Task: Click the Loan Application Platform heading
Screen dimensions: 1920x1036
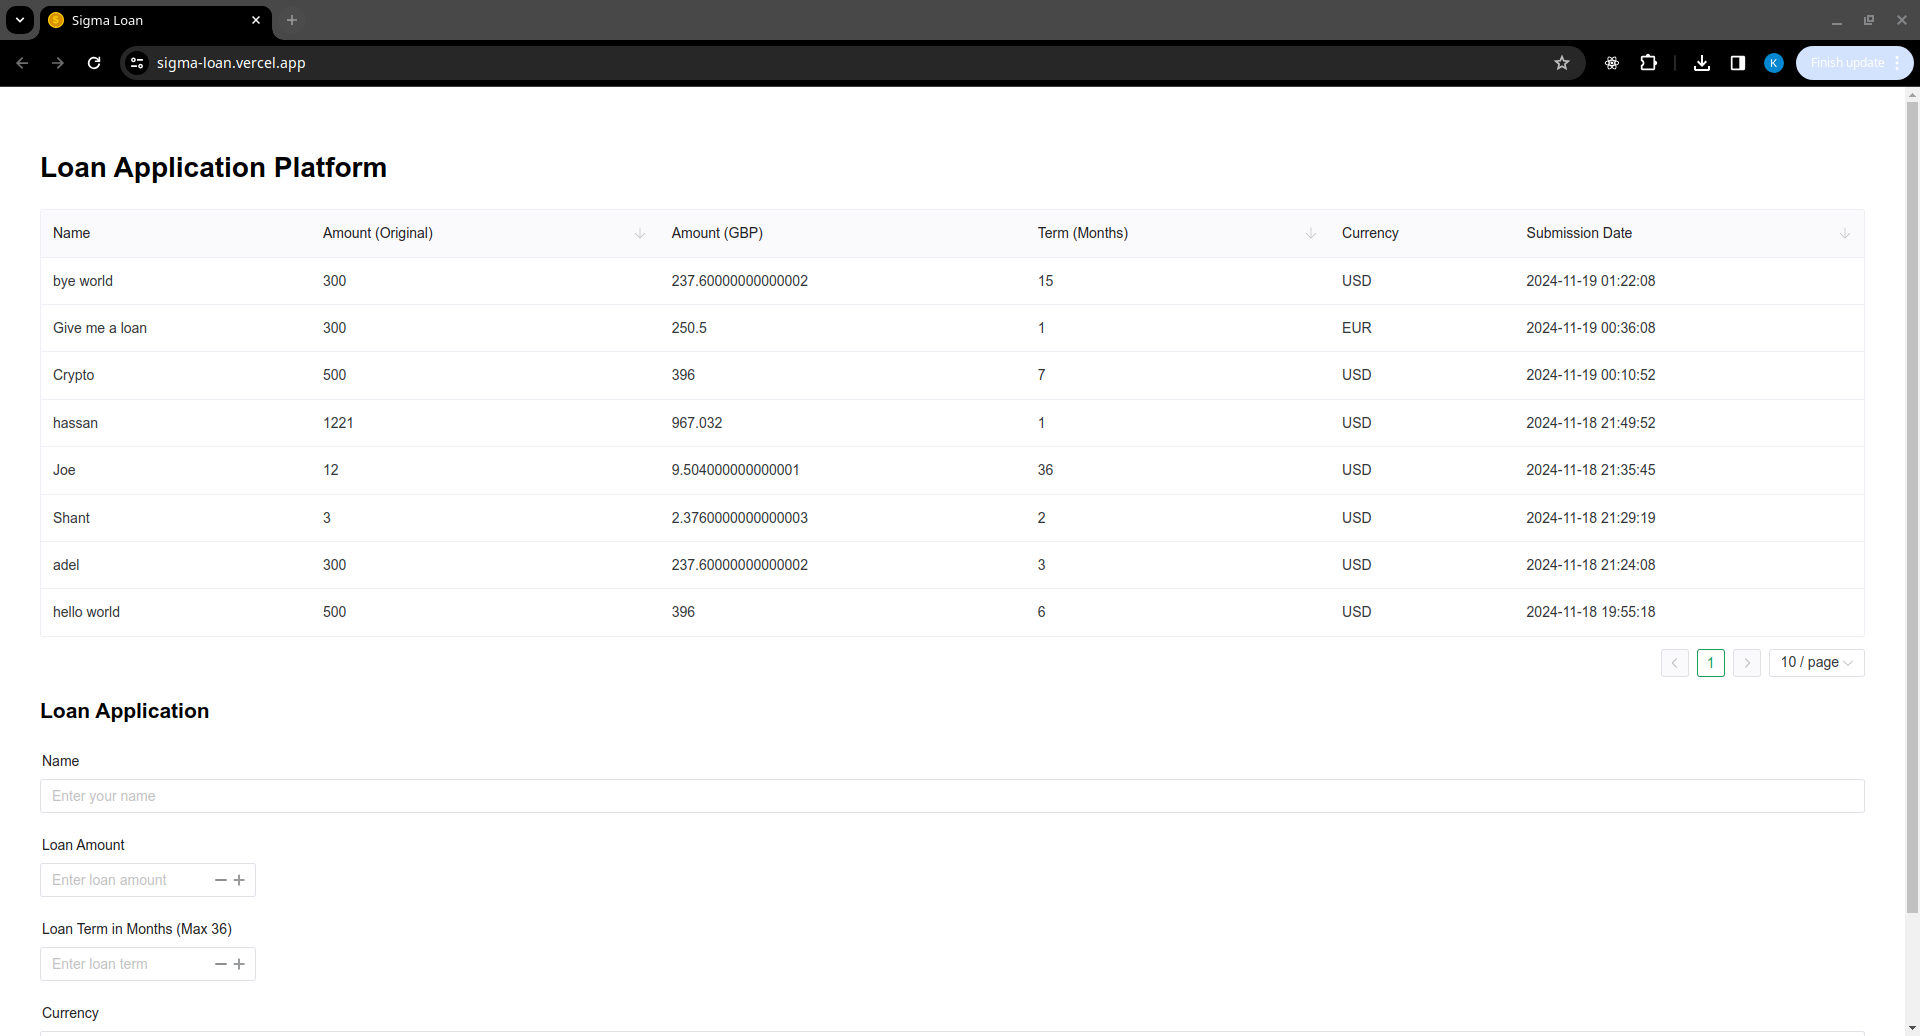Action: (x=213, y=168)
